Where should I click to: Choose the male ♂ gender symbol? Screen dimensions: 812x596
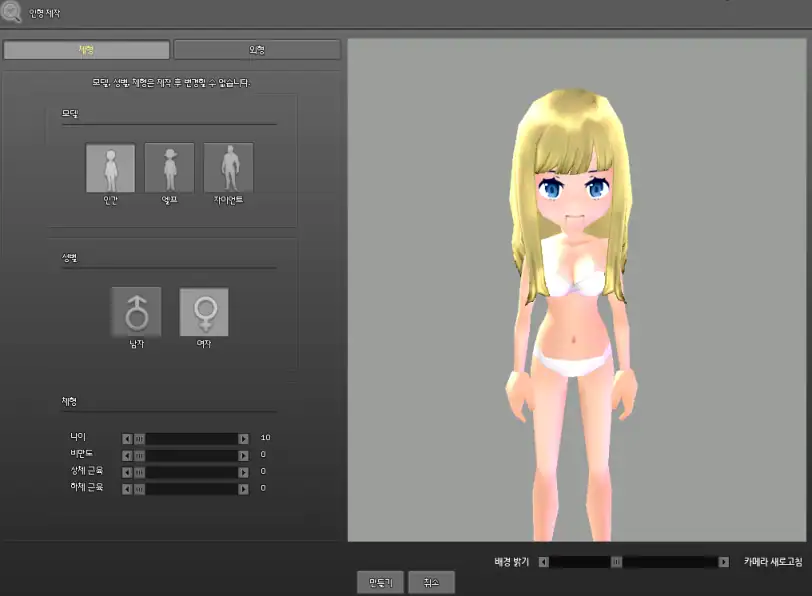click(x=135, y=313)
